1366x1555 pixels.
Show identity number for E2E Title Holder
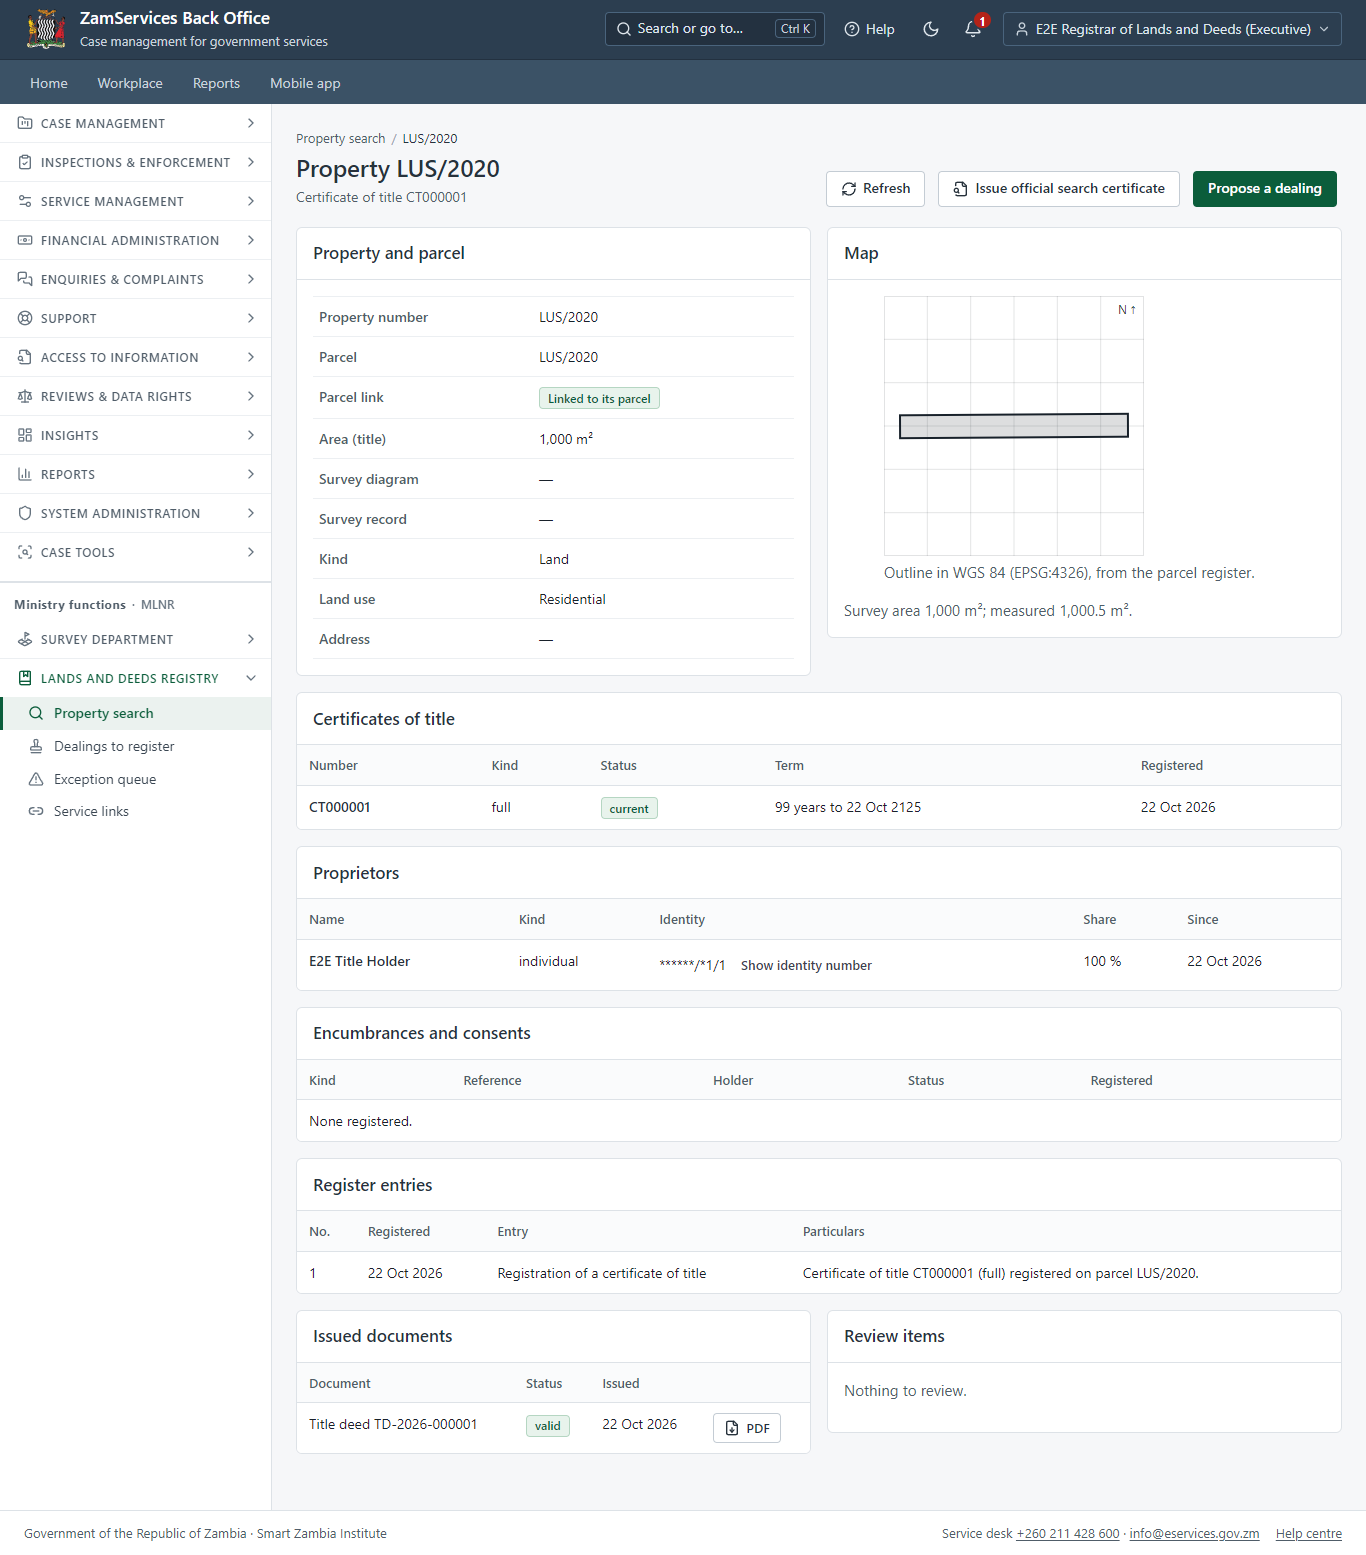click(x=806, y=965)
